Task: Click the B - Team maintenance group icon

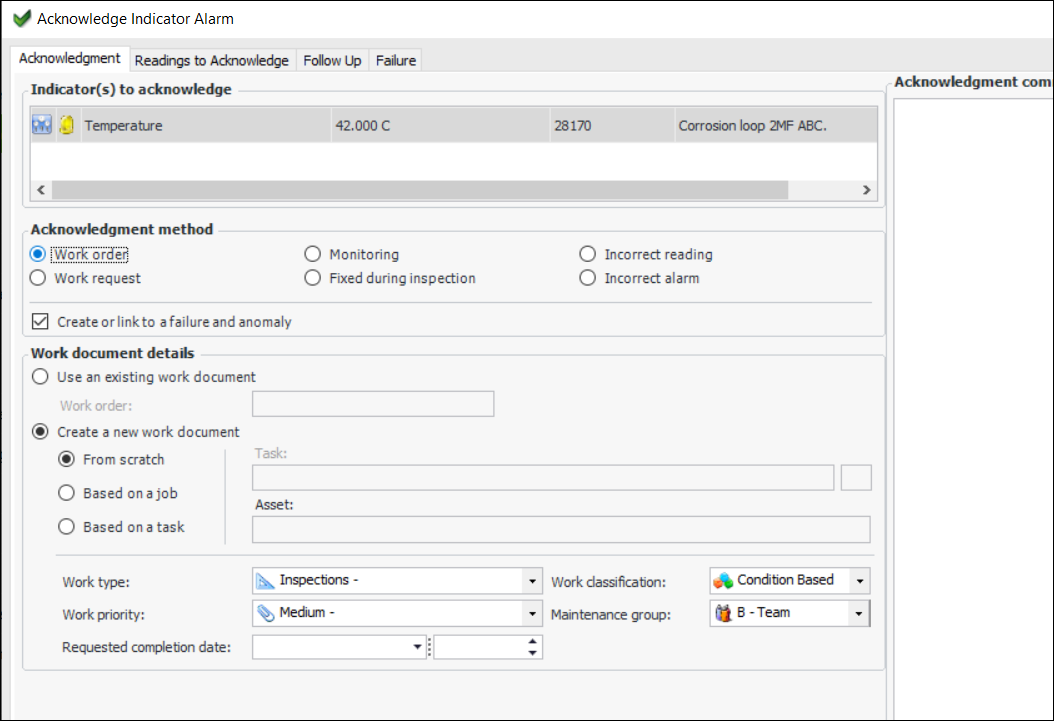Action: tap(723, 613)
